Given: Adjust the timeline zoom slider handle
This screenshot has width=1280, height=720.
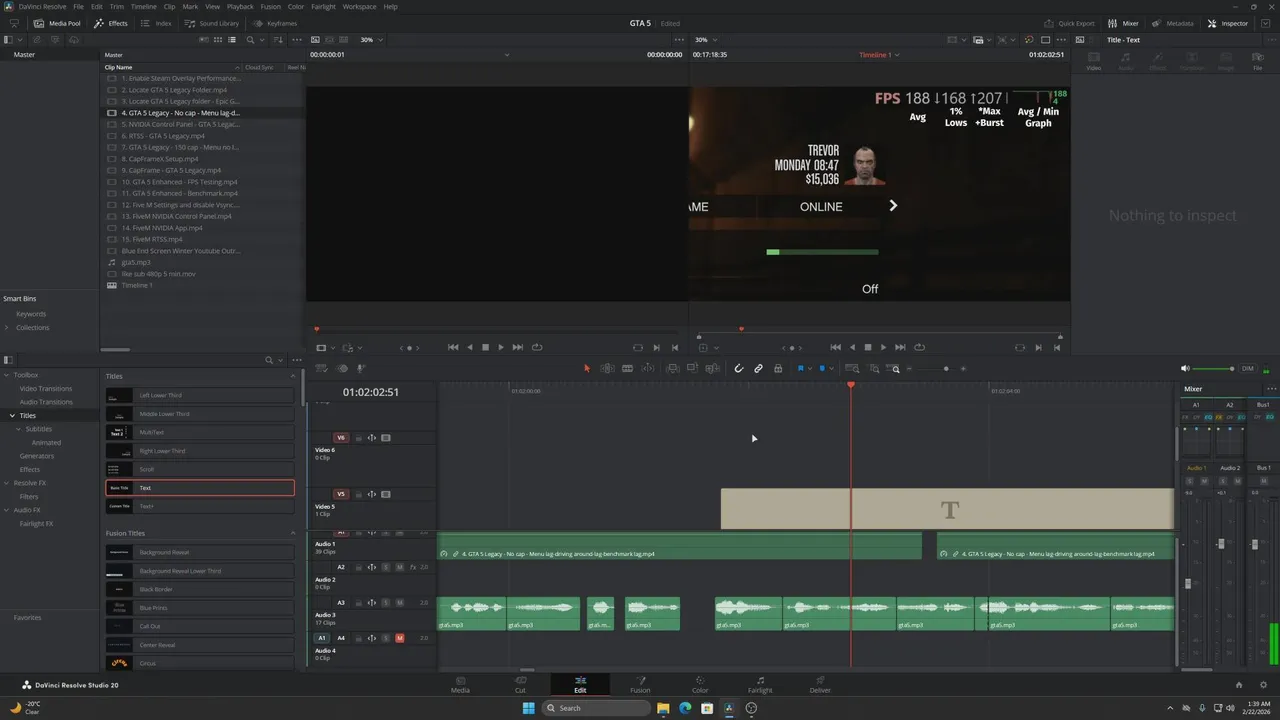Looking at the screenshot, I should pyautogui.click(x=946, y=368).
